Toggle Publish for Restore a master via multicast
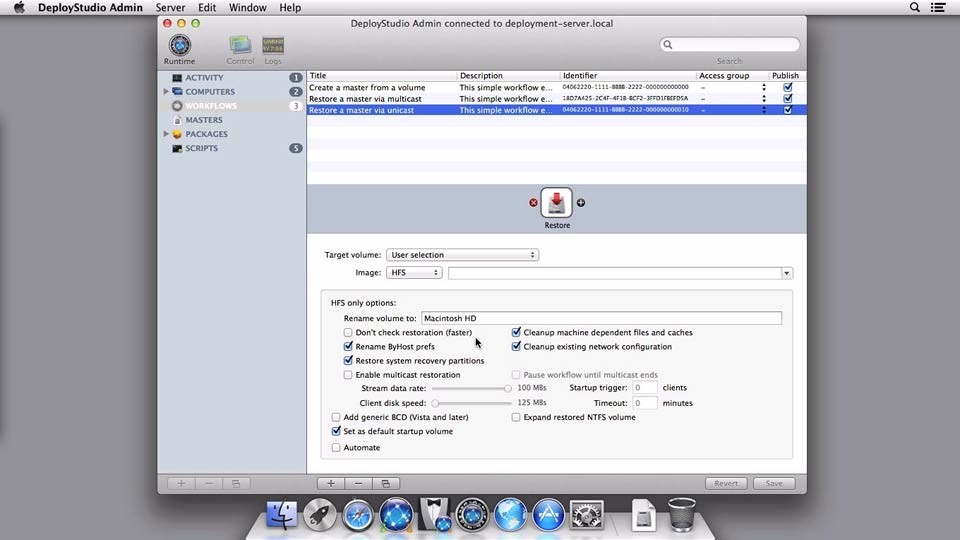The width and height of the screenshot is (960, 540). (x=787, y=99)
